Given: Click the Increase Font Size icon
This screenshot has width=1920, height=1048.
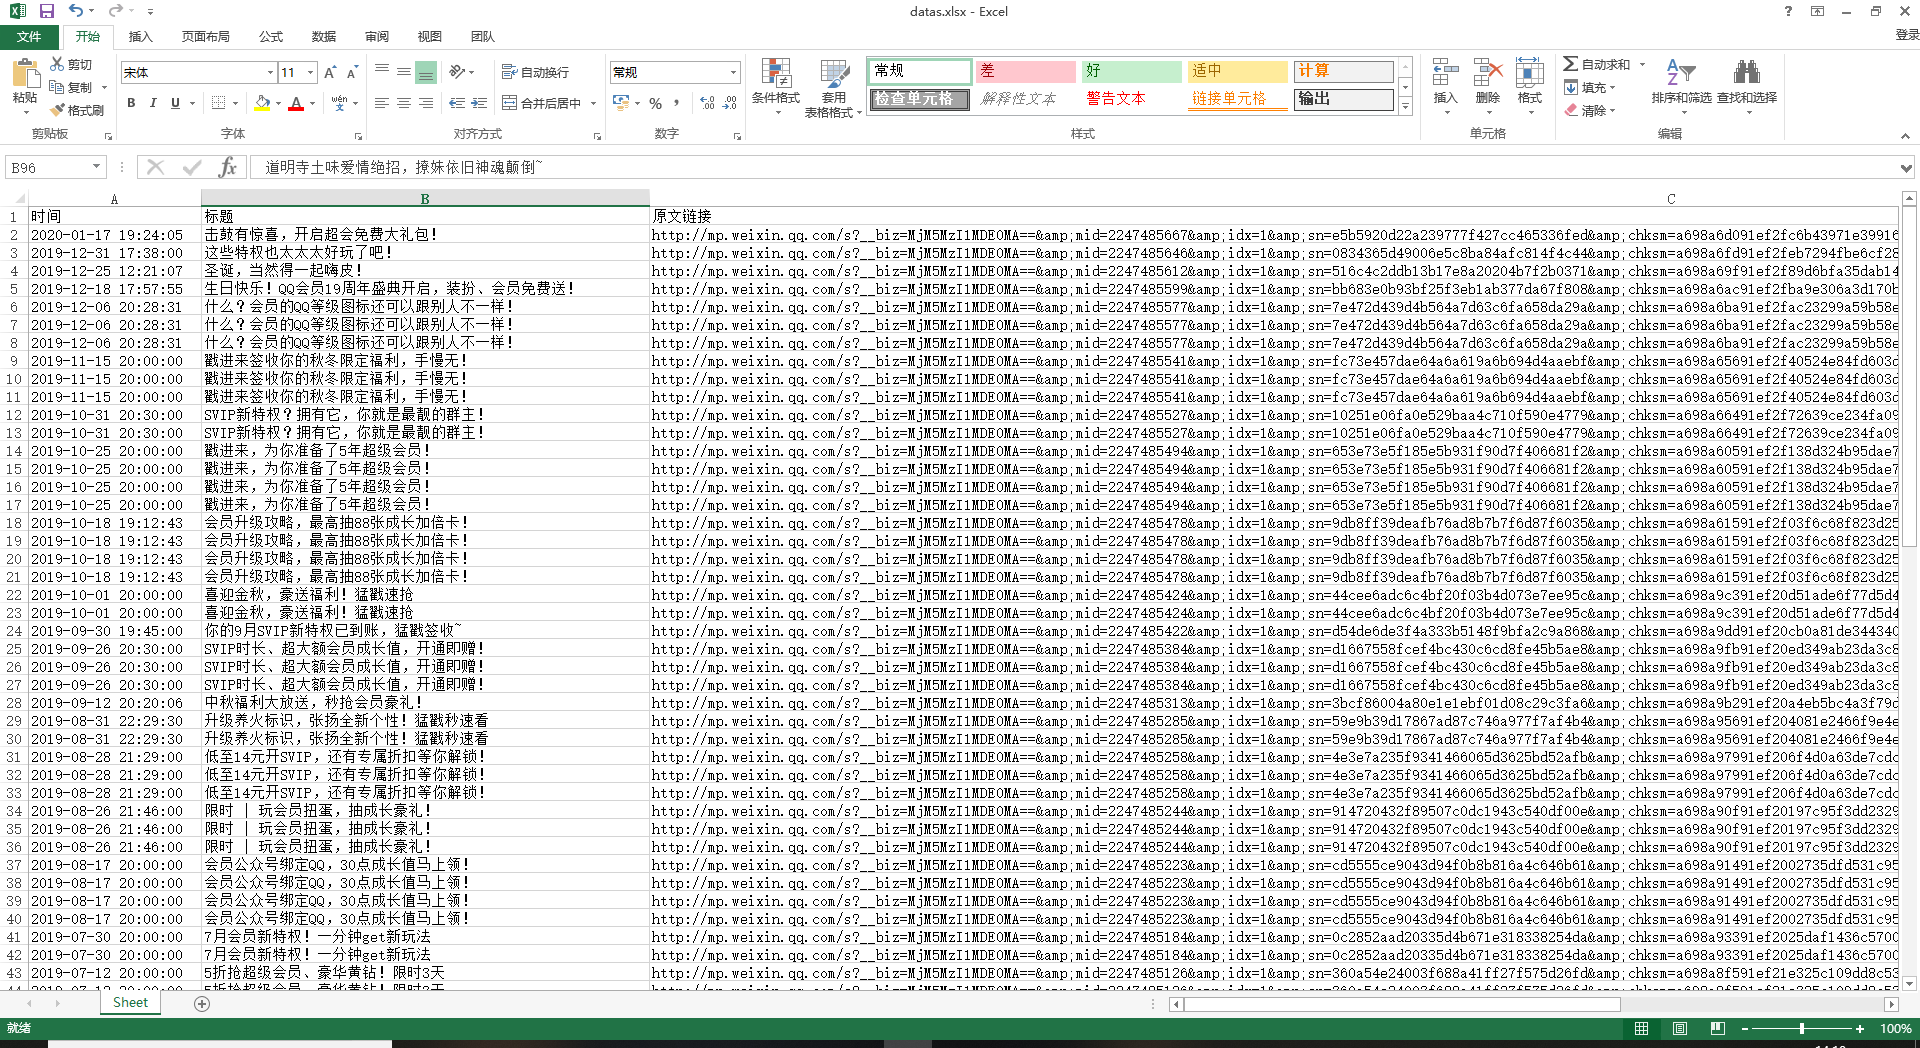Looking at the screenshot, I should click(330, 72).
